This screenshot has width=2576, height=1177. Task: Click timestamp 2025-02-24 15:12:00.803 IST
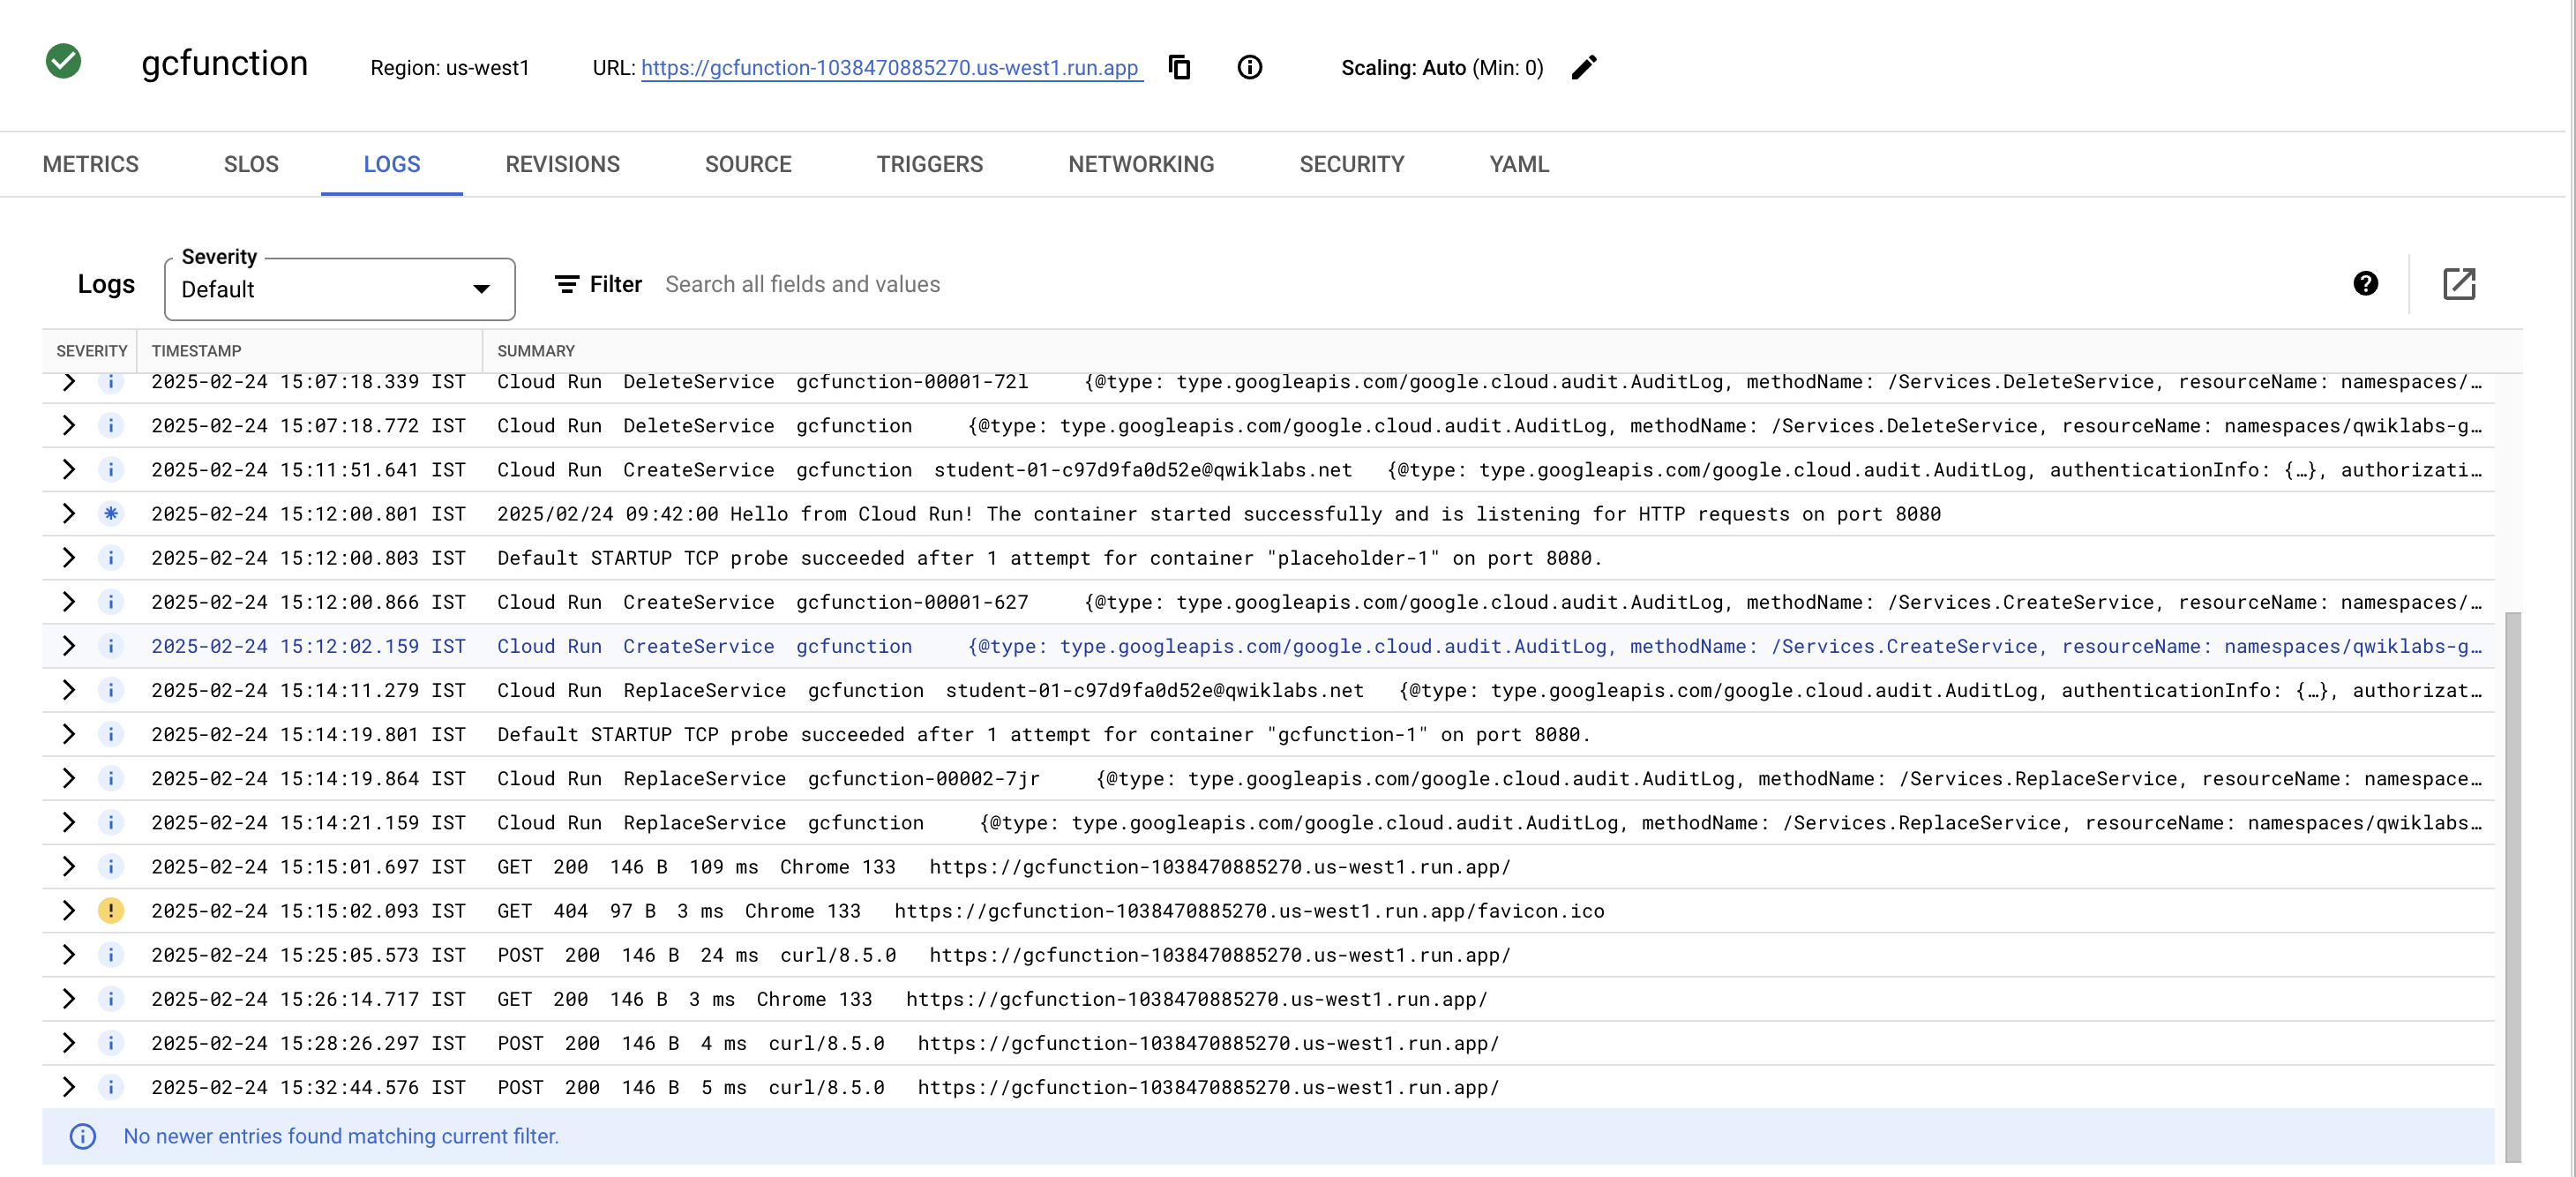(309, 558)
